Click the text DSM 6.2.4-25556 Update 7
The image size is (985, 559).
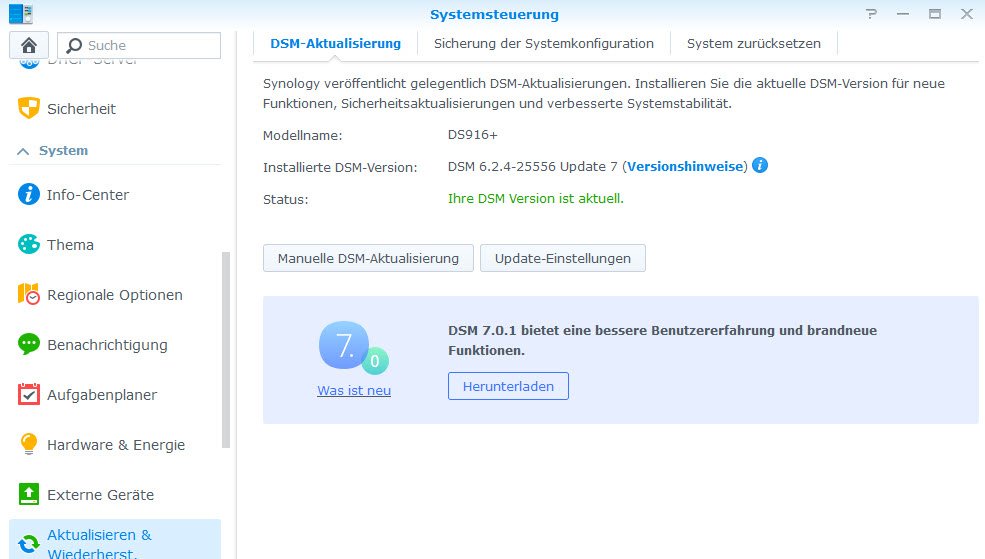pyautogui.click(x=533, y=166)
